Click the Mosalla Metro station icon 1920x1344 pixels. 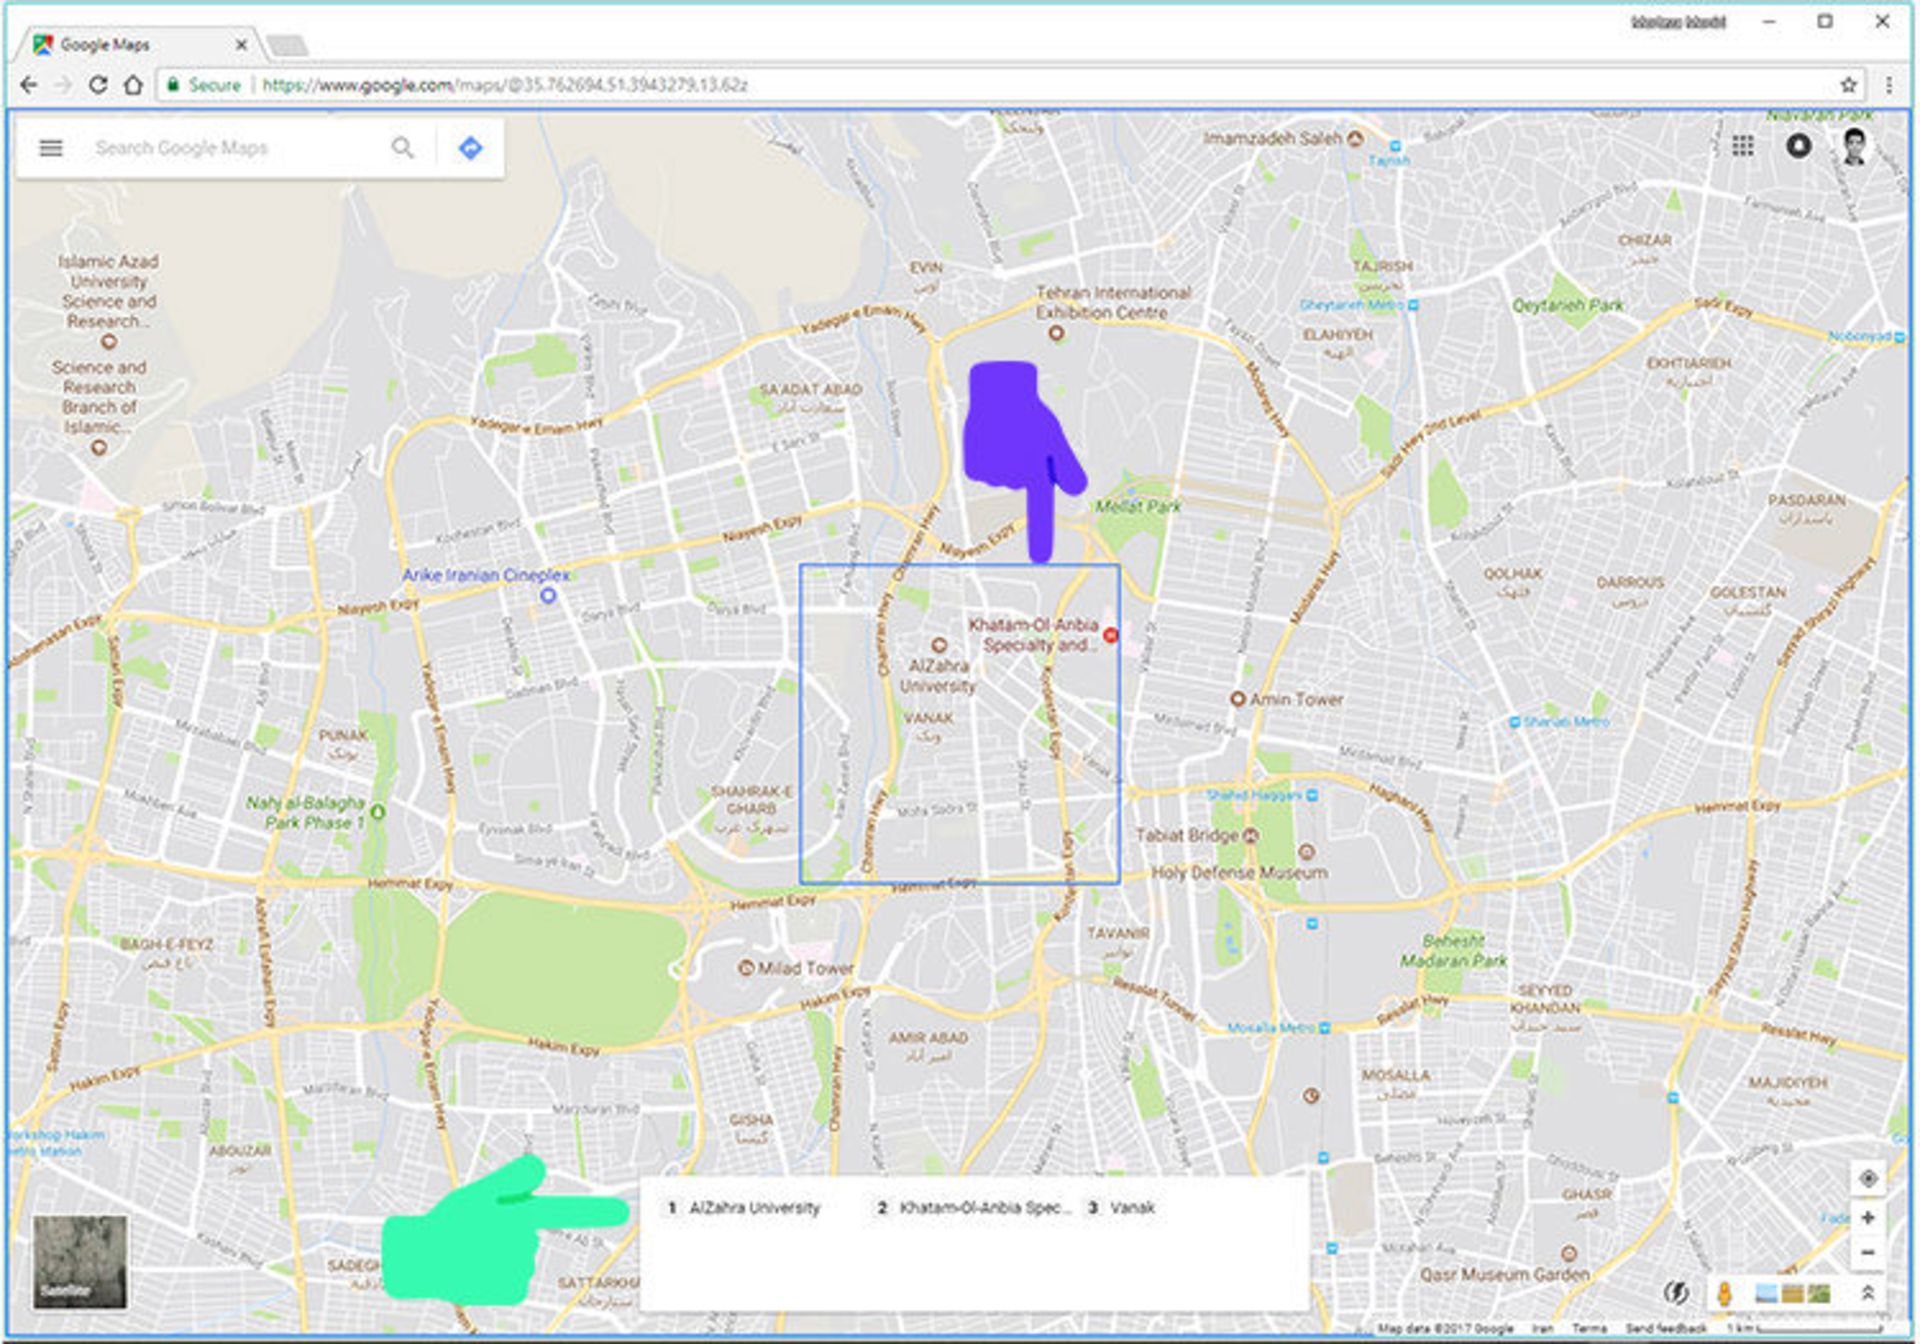1324,1028
